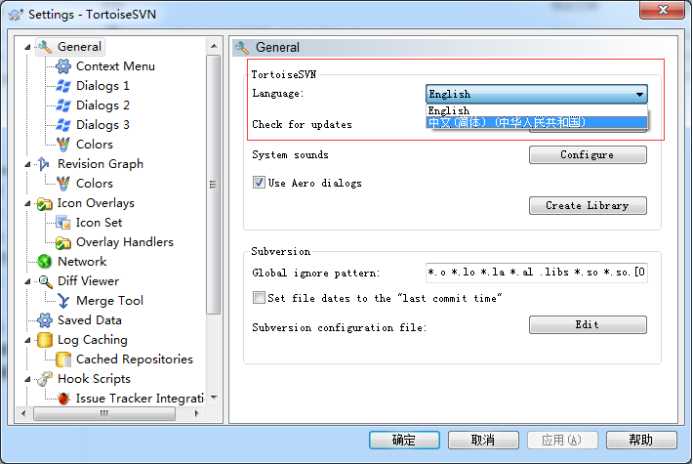Click the Merge Tool icon
693x464 pixels.
[x=63, y=301]
